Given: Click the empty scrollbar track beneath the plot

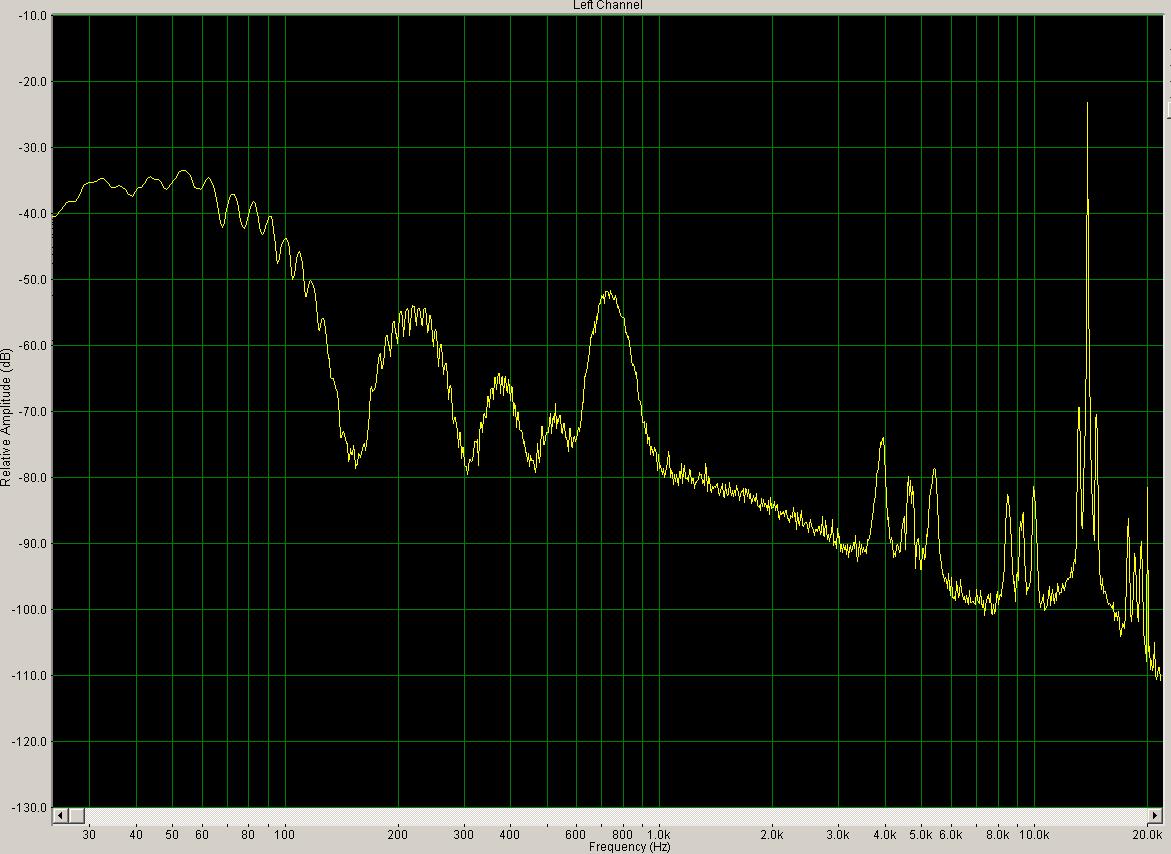Looking at the screenshot, I should click(x=615, y=815).
